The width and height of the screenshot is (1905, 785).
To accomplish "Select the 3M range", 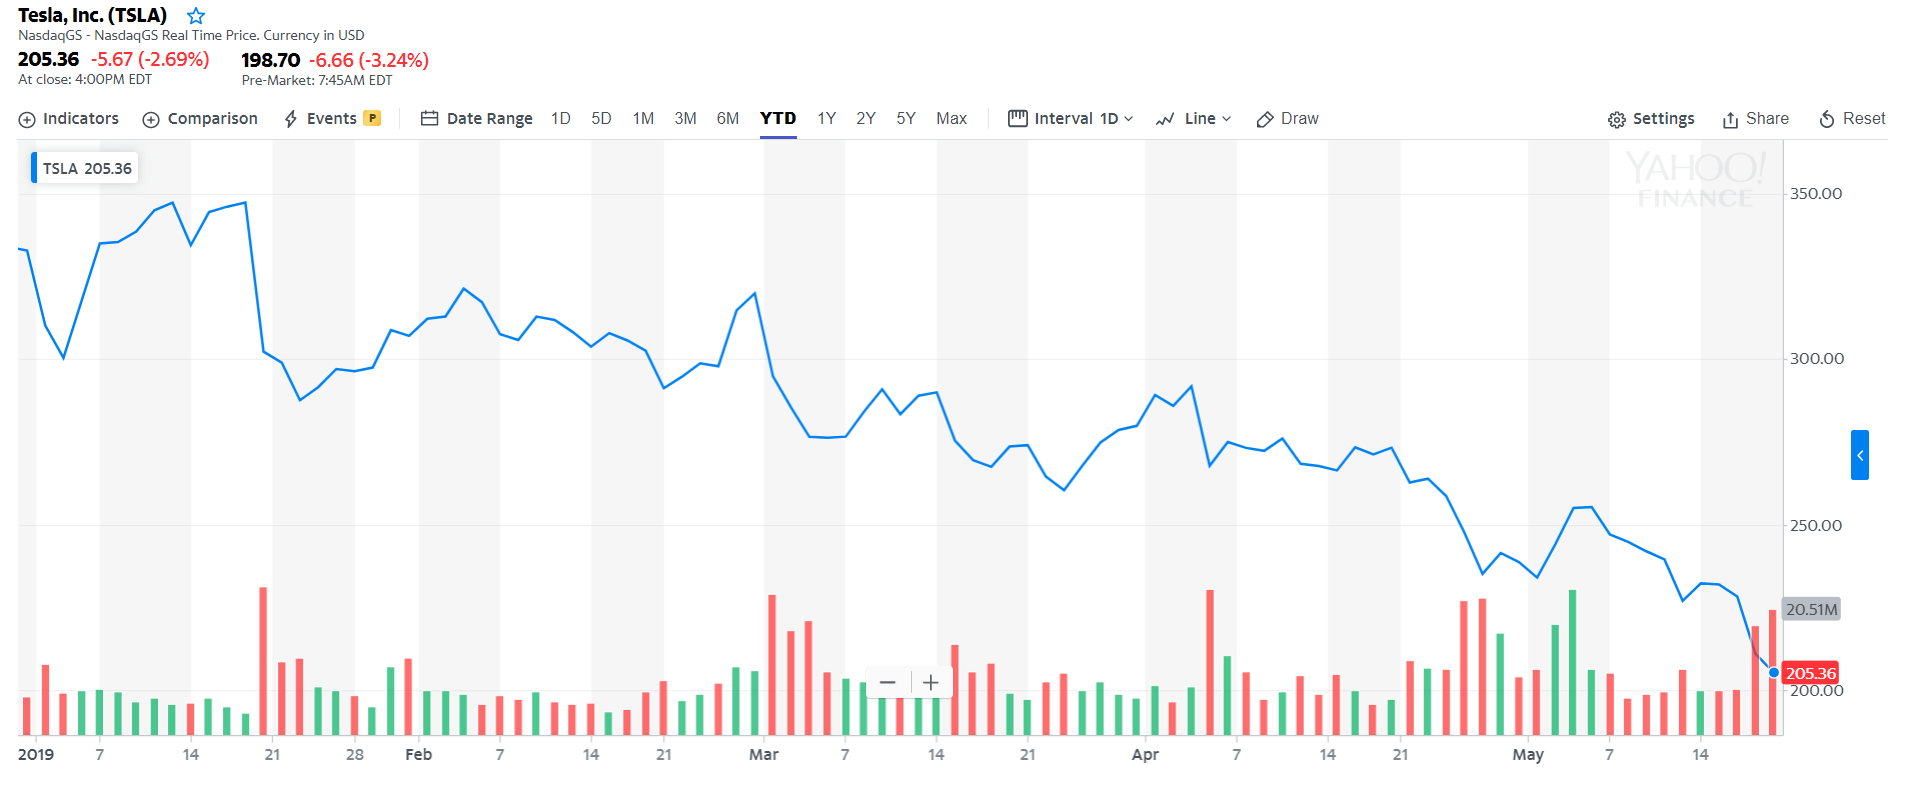I will [x=685, y=118].
